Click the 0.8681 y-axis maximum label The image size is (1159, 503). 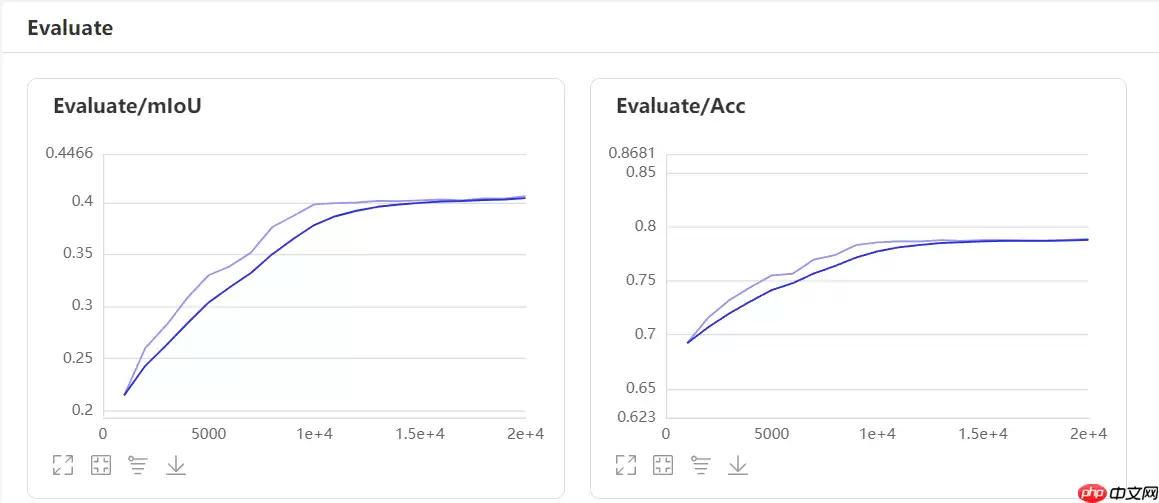tap(632, 153)
